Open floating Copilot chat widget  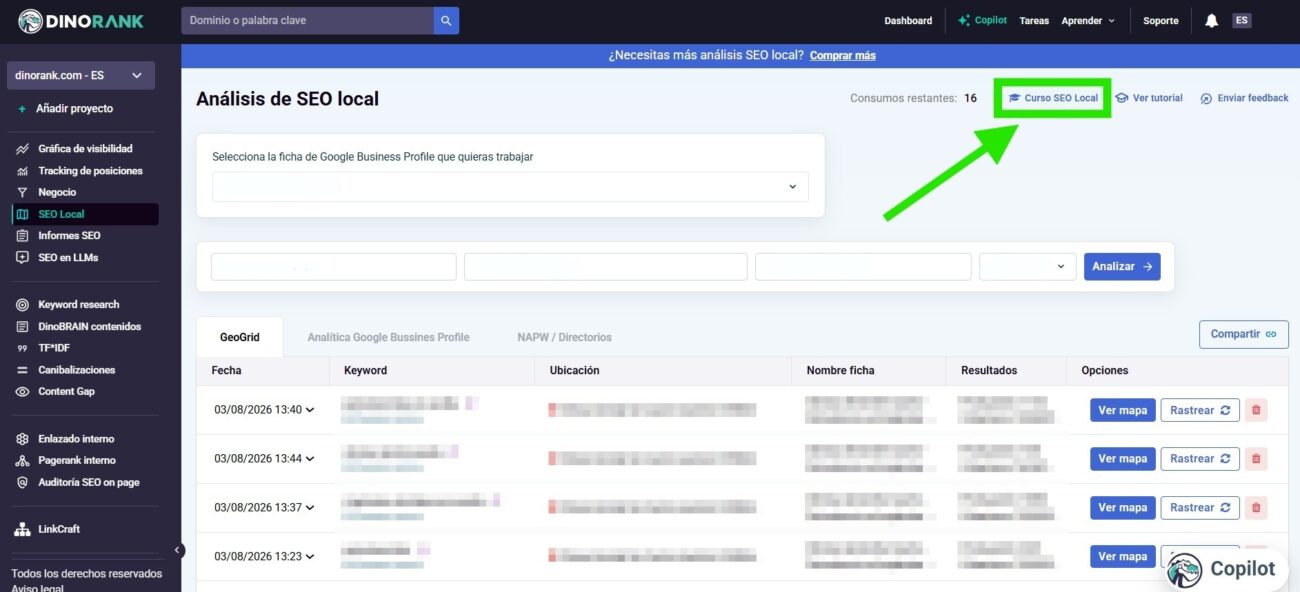(1224, 569)
